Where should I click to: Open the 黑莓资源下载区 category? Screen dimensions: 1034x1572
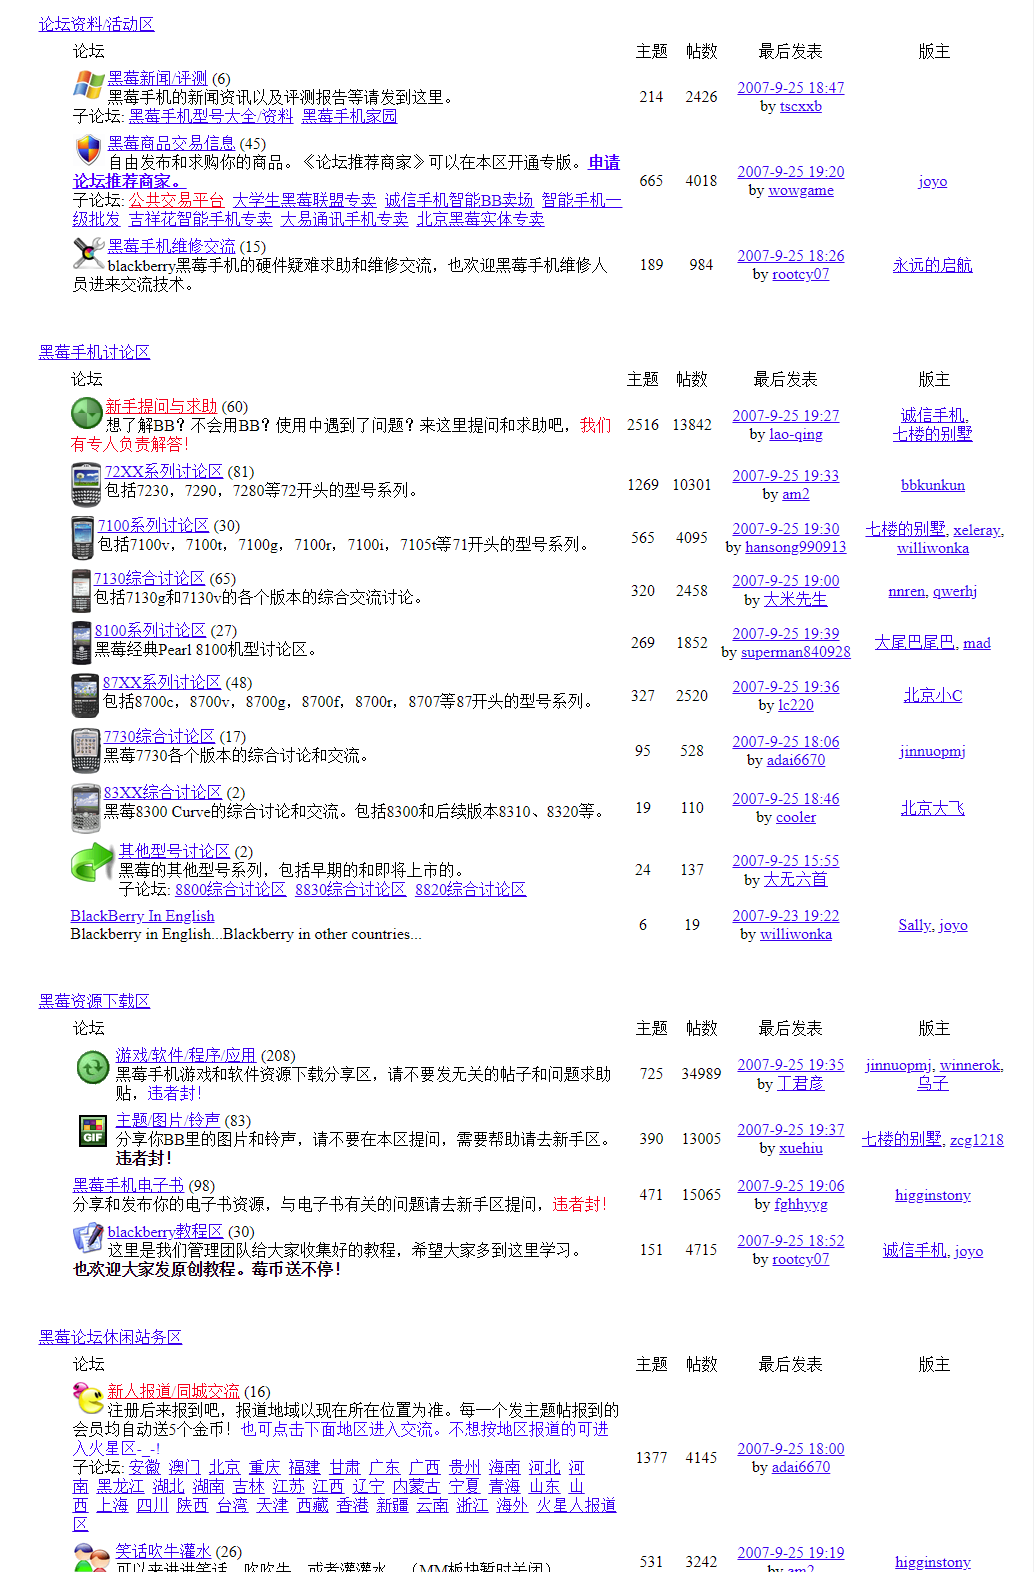(94, 1001)
